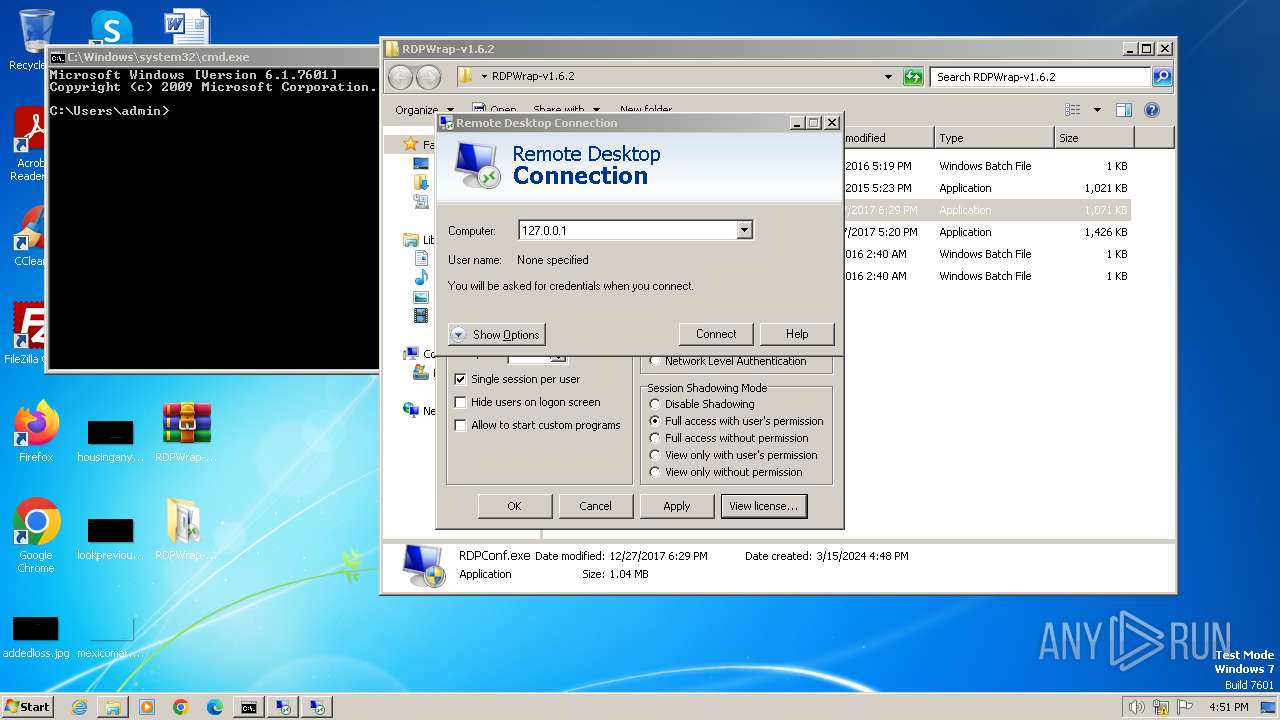Select the addedloss.jpg file on desktop
The image size is (1280, 720).
[36, 637]
